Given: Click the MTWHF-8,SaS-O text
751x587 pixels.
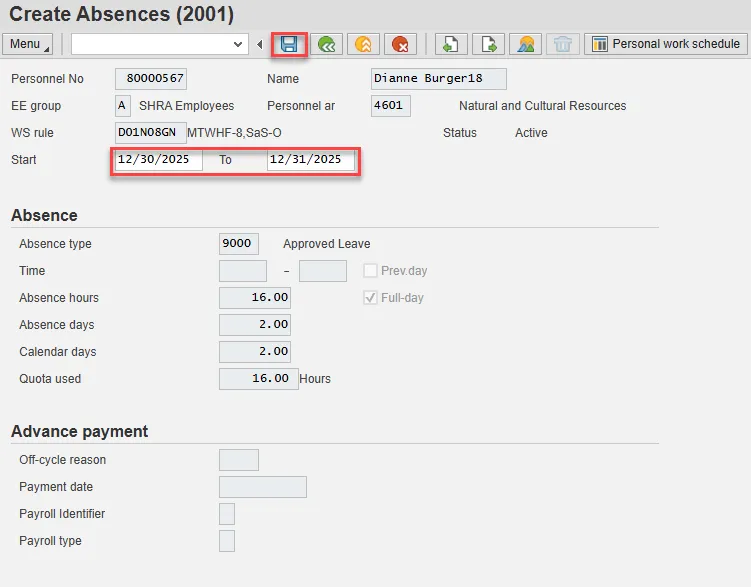Looking at the screenshot, I should [234, 133].
